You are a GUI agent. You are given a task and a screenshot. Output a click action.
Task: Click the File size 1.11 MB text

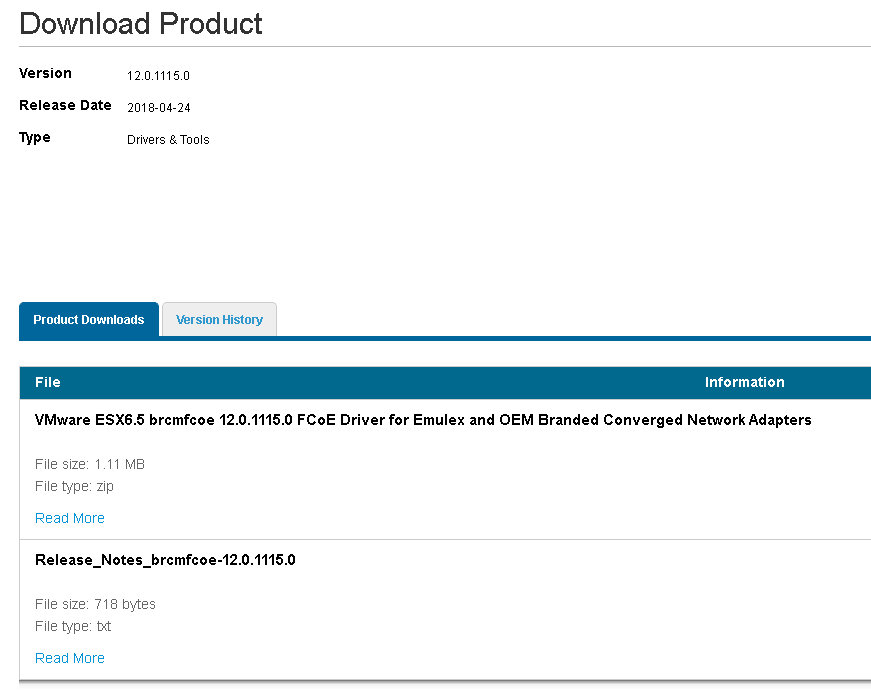90,464
